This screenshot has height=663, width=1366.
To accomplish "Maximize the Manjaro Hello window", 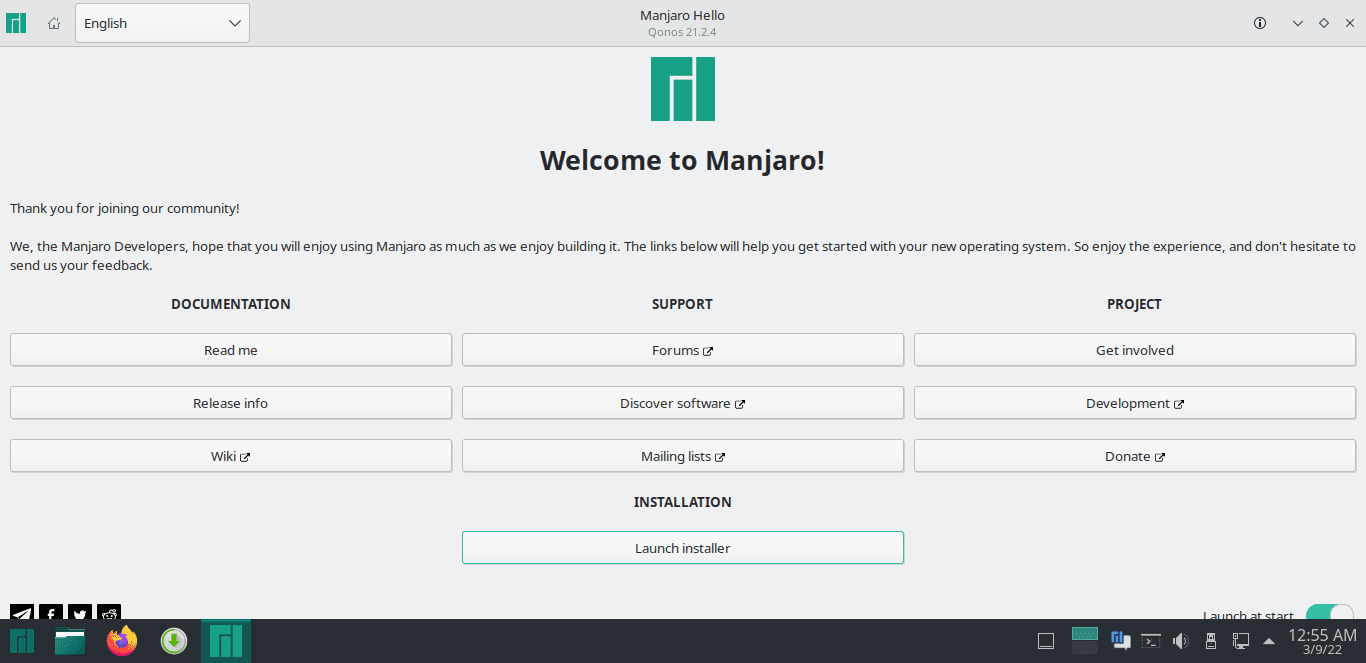I will 1324,23.
